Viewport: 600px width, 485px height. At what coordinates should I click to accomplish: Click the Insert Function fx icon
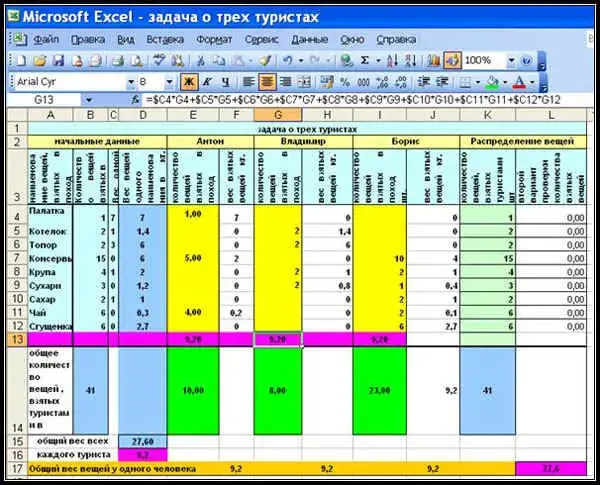pyautogui.click(x=136, y=101)
